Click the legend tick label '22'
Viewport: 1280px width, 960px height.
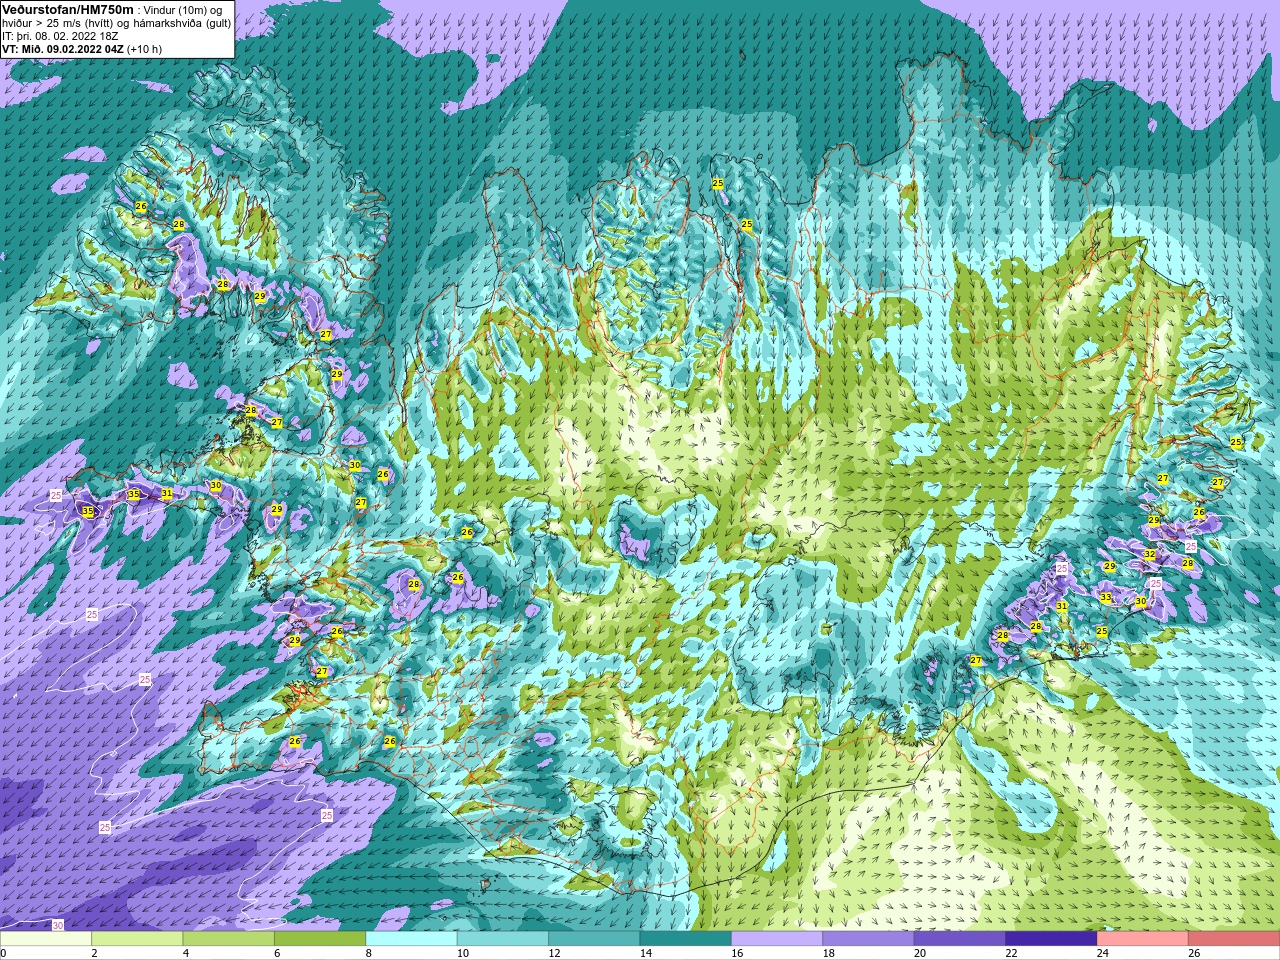pyautogui.click(x=1011, y=953)
